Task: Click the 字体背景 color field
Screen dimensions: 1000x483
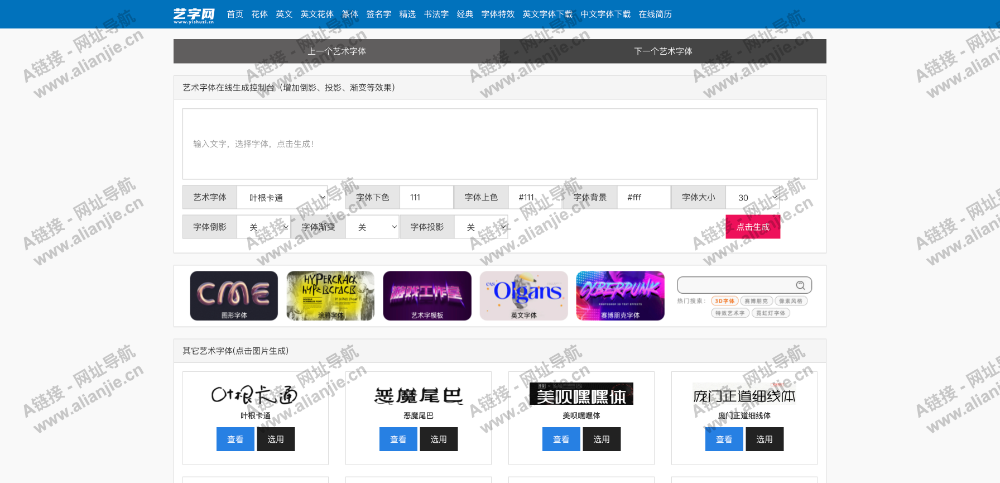Action: tap(643, 198)
